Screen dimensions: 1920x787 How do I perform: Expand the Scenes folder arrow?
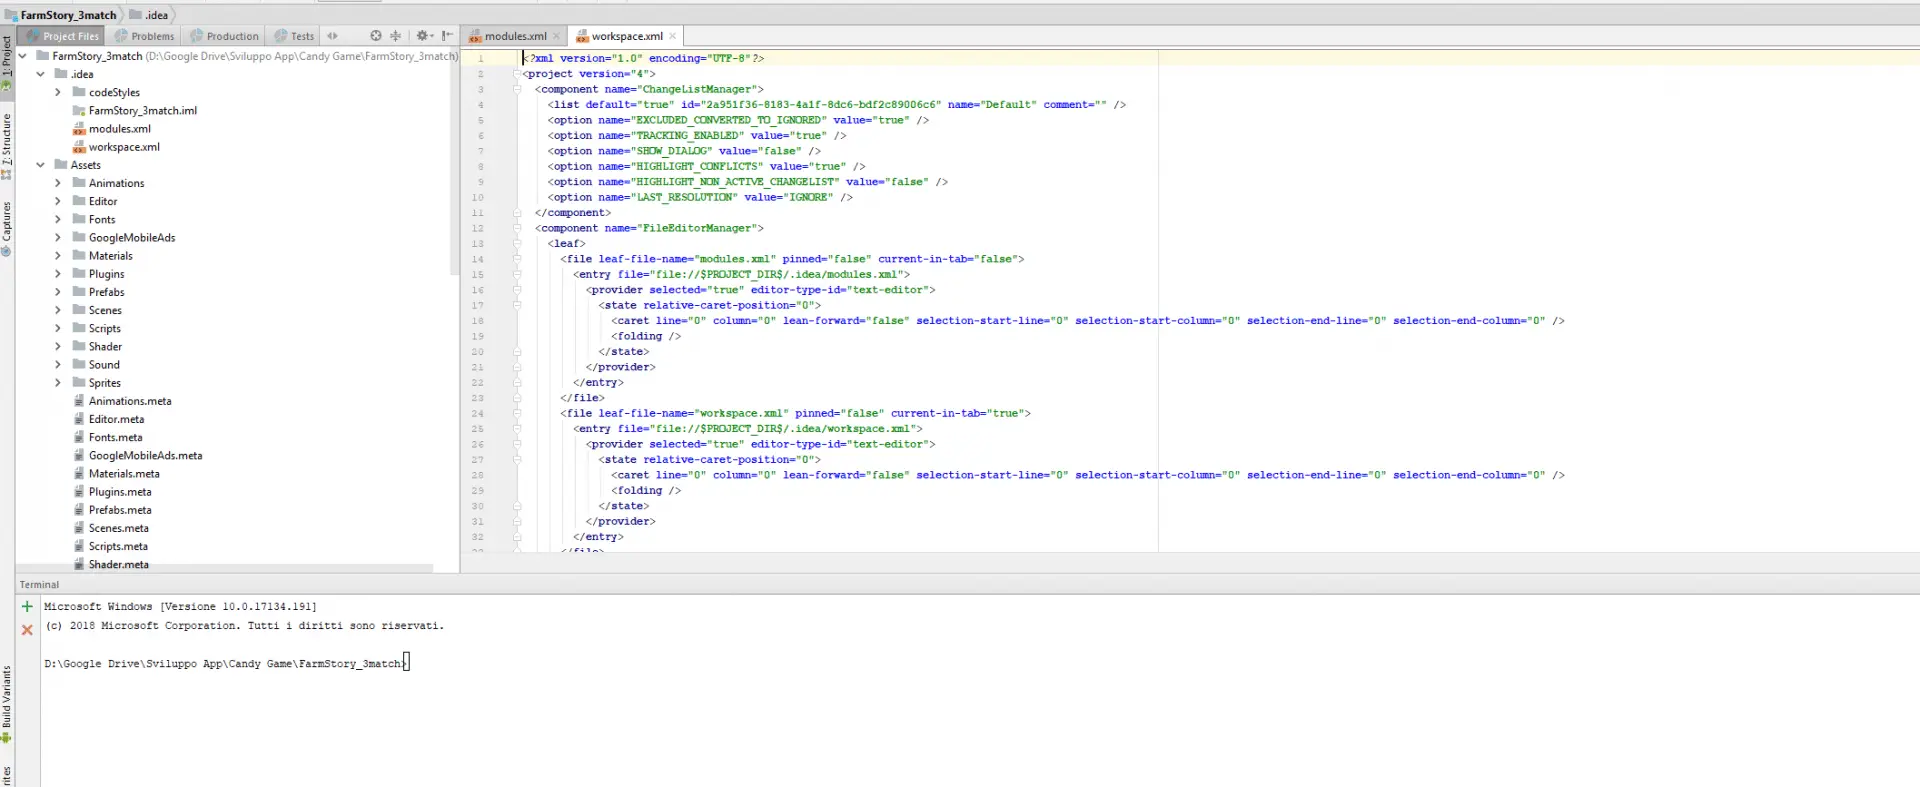pyautogui.click(x=58, y=310)
